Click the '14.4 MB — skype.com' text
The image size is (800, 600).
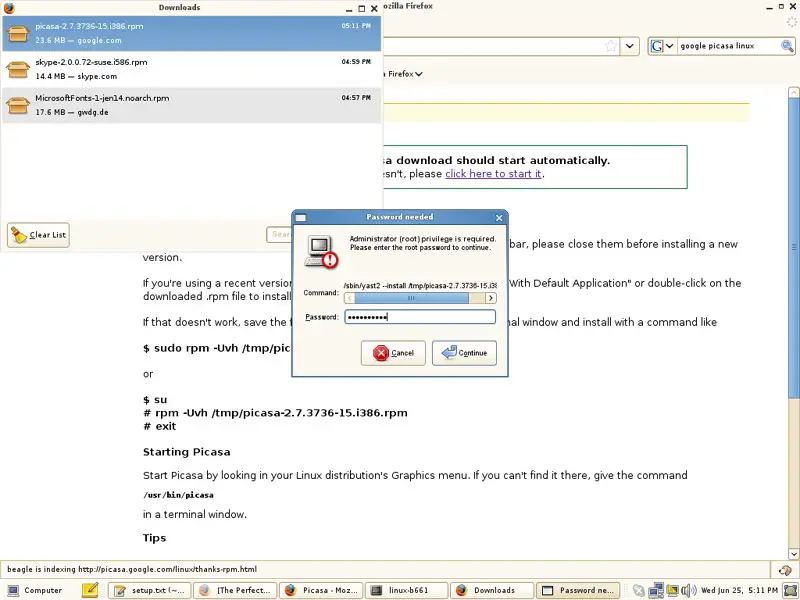pyautogui.click(x=76, y=76)
